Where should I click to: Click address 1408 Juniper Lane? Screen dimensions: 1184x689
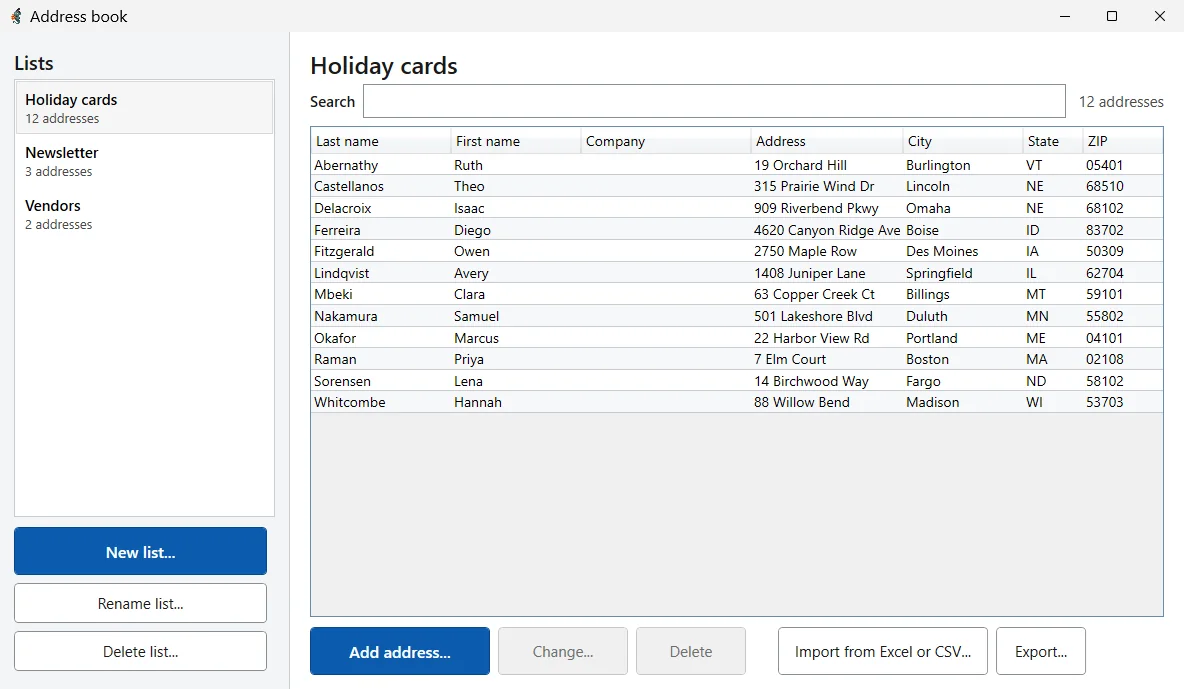pos(809,273)
